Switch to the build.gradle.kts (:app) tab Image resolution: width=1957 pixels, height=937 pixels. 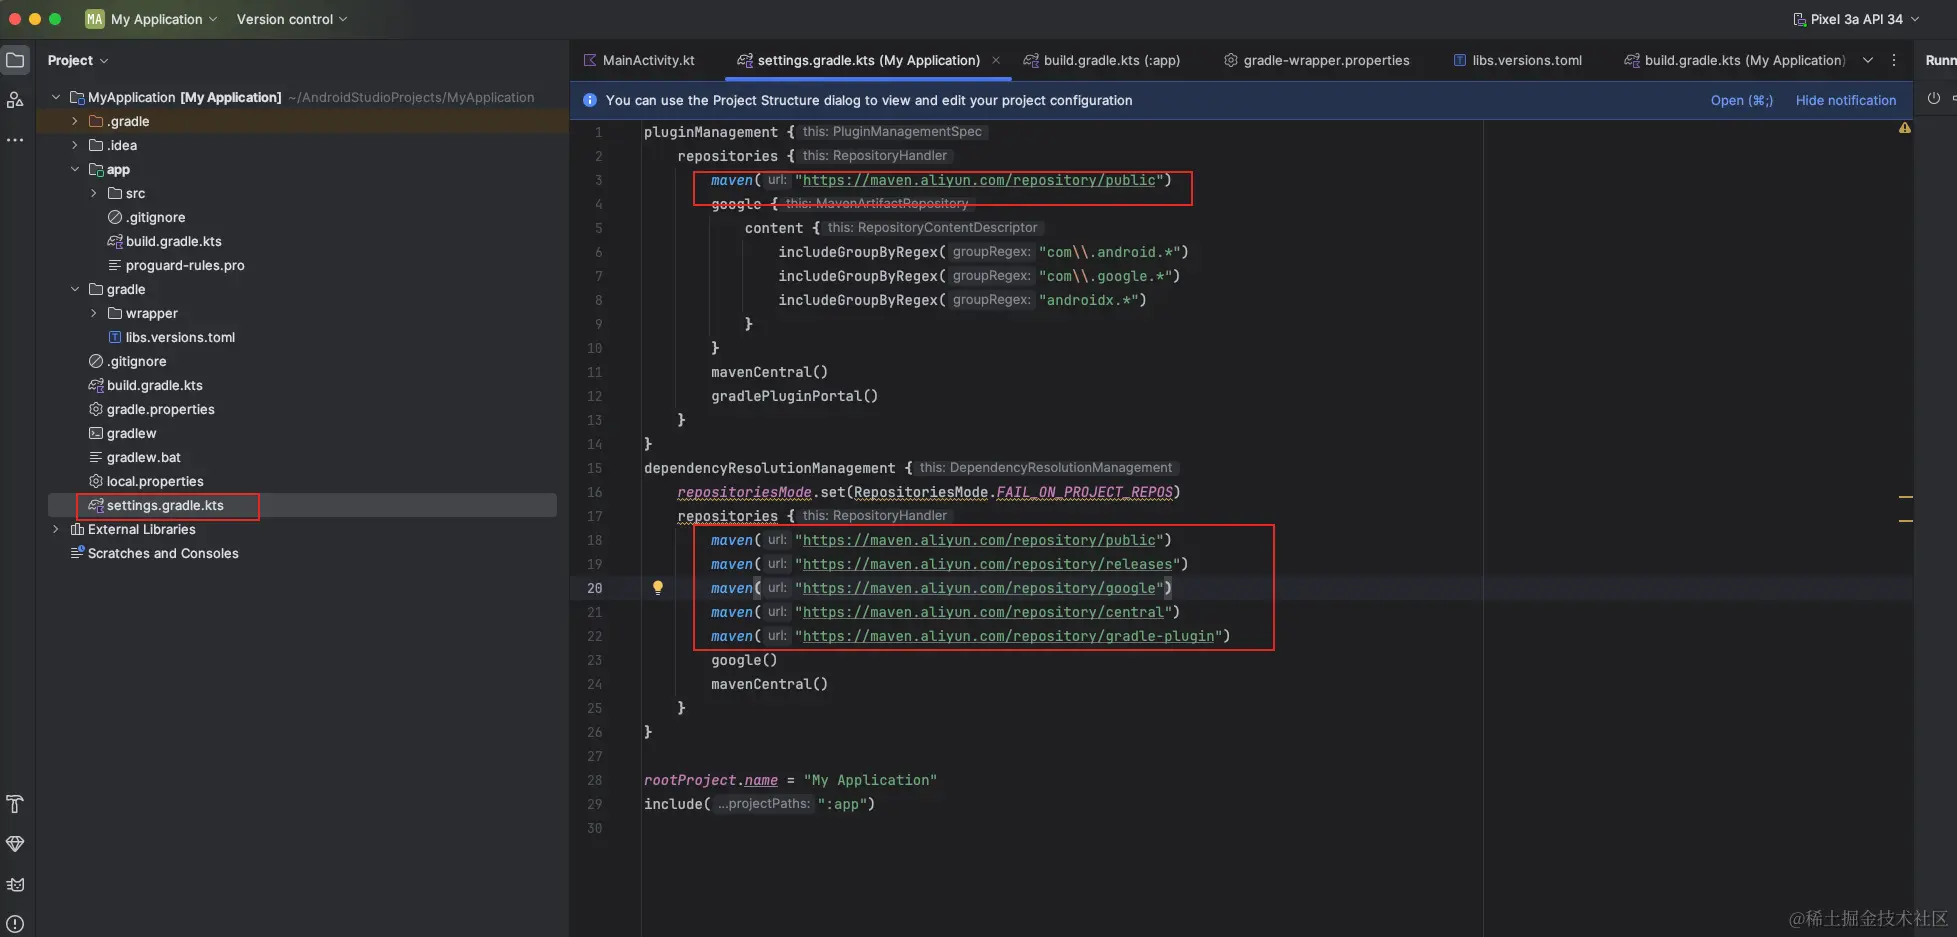tap(1102, 60)
